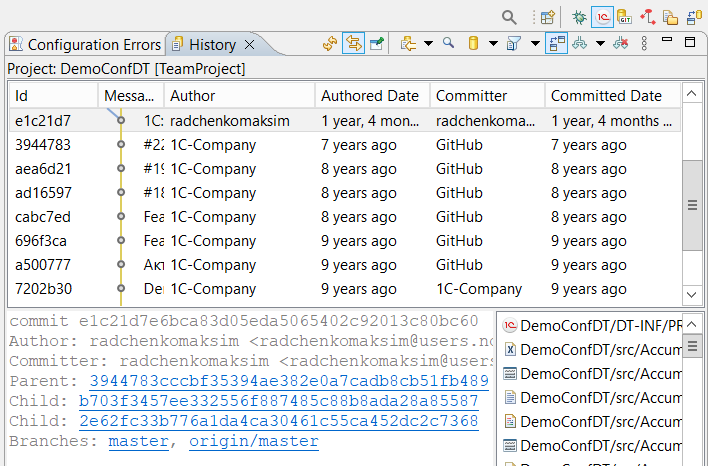Switch to the Debug perspective bug icon

(579, 17)
